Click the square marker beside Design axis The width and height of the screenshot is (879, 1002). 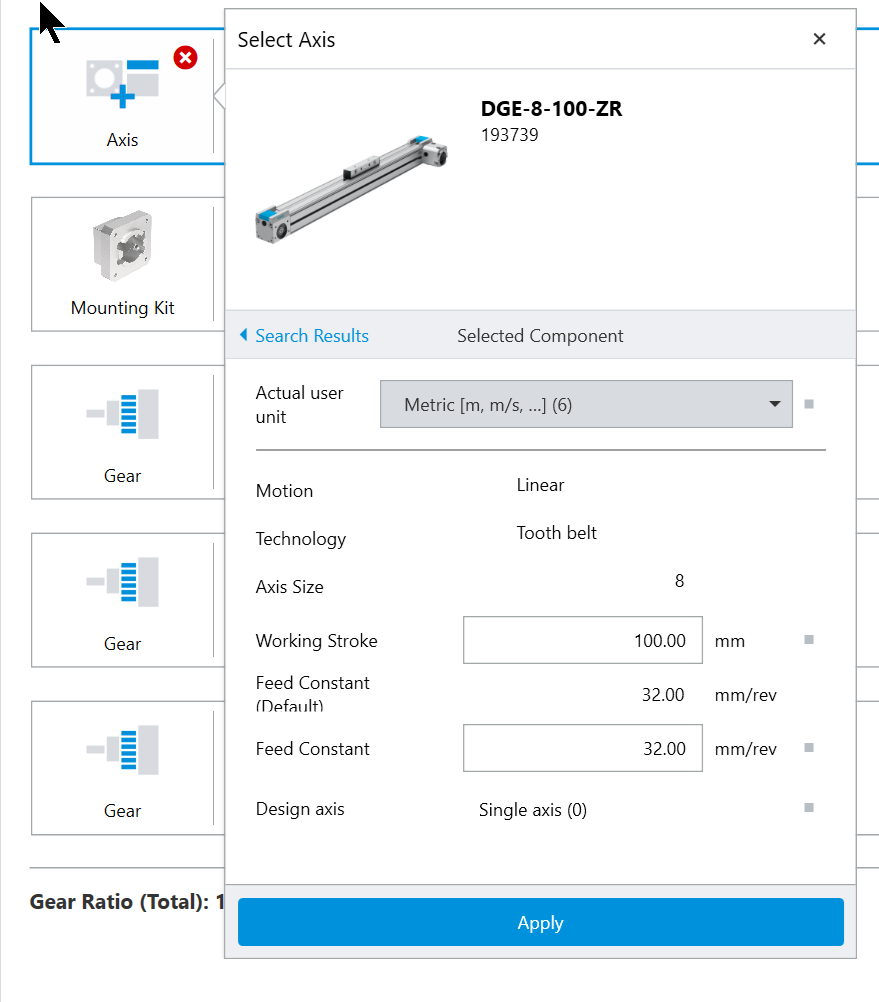(809, 808)
